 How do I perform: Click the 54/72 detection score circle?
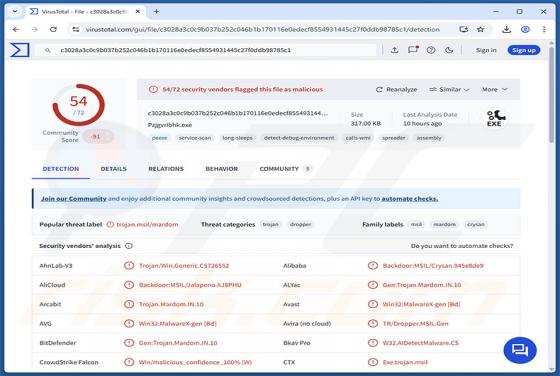click(79, 105)
